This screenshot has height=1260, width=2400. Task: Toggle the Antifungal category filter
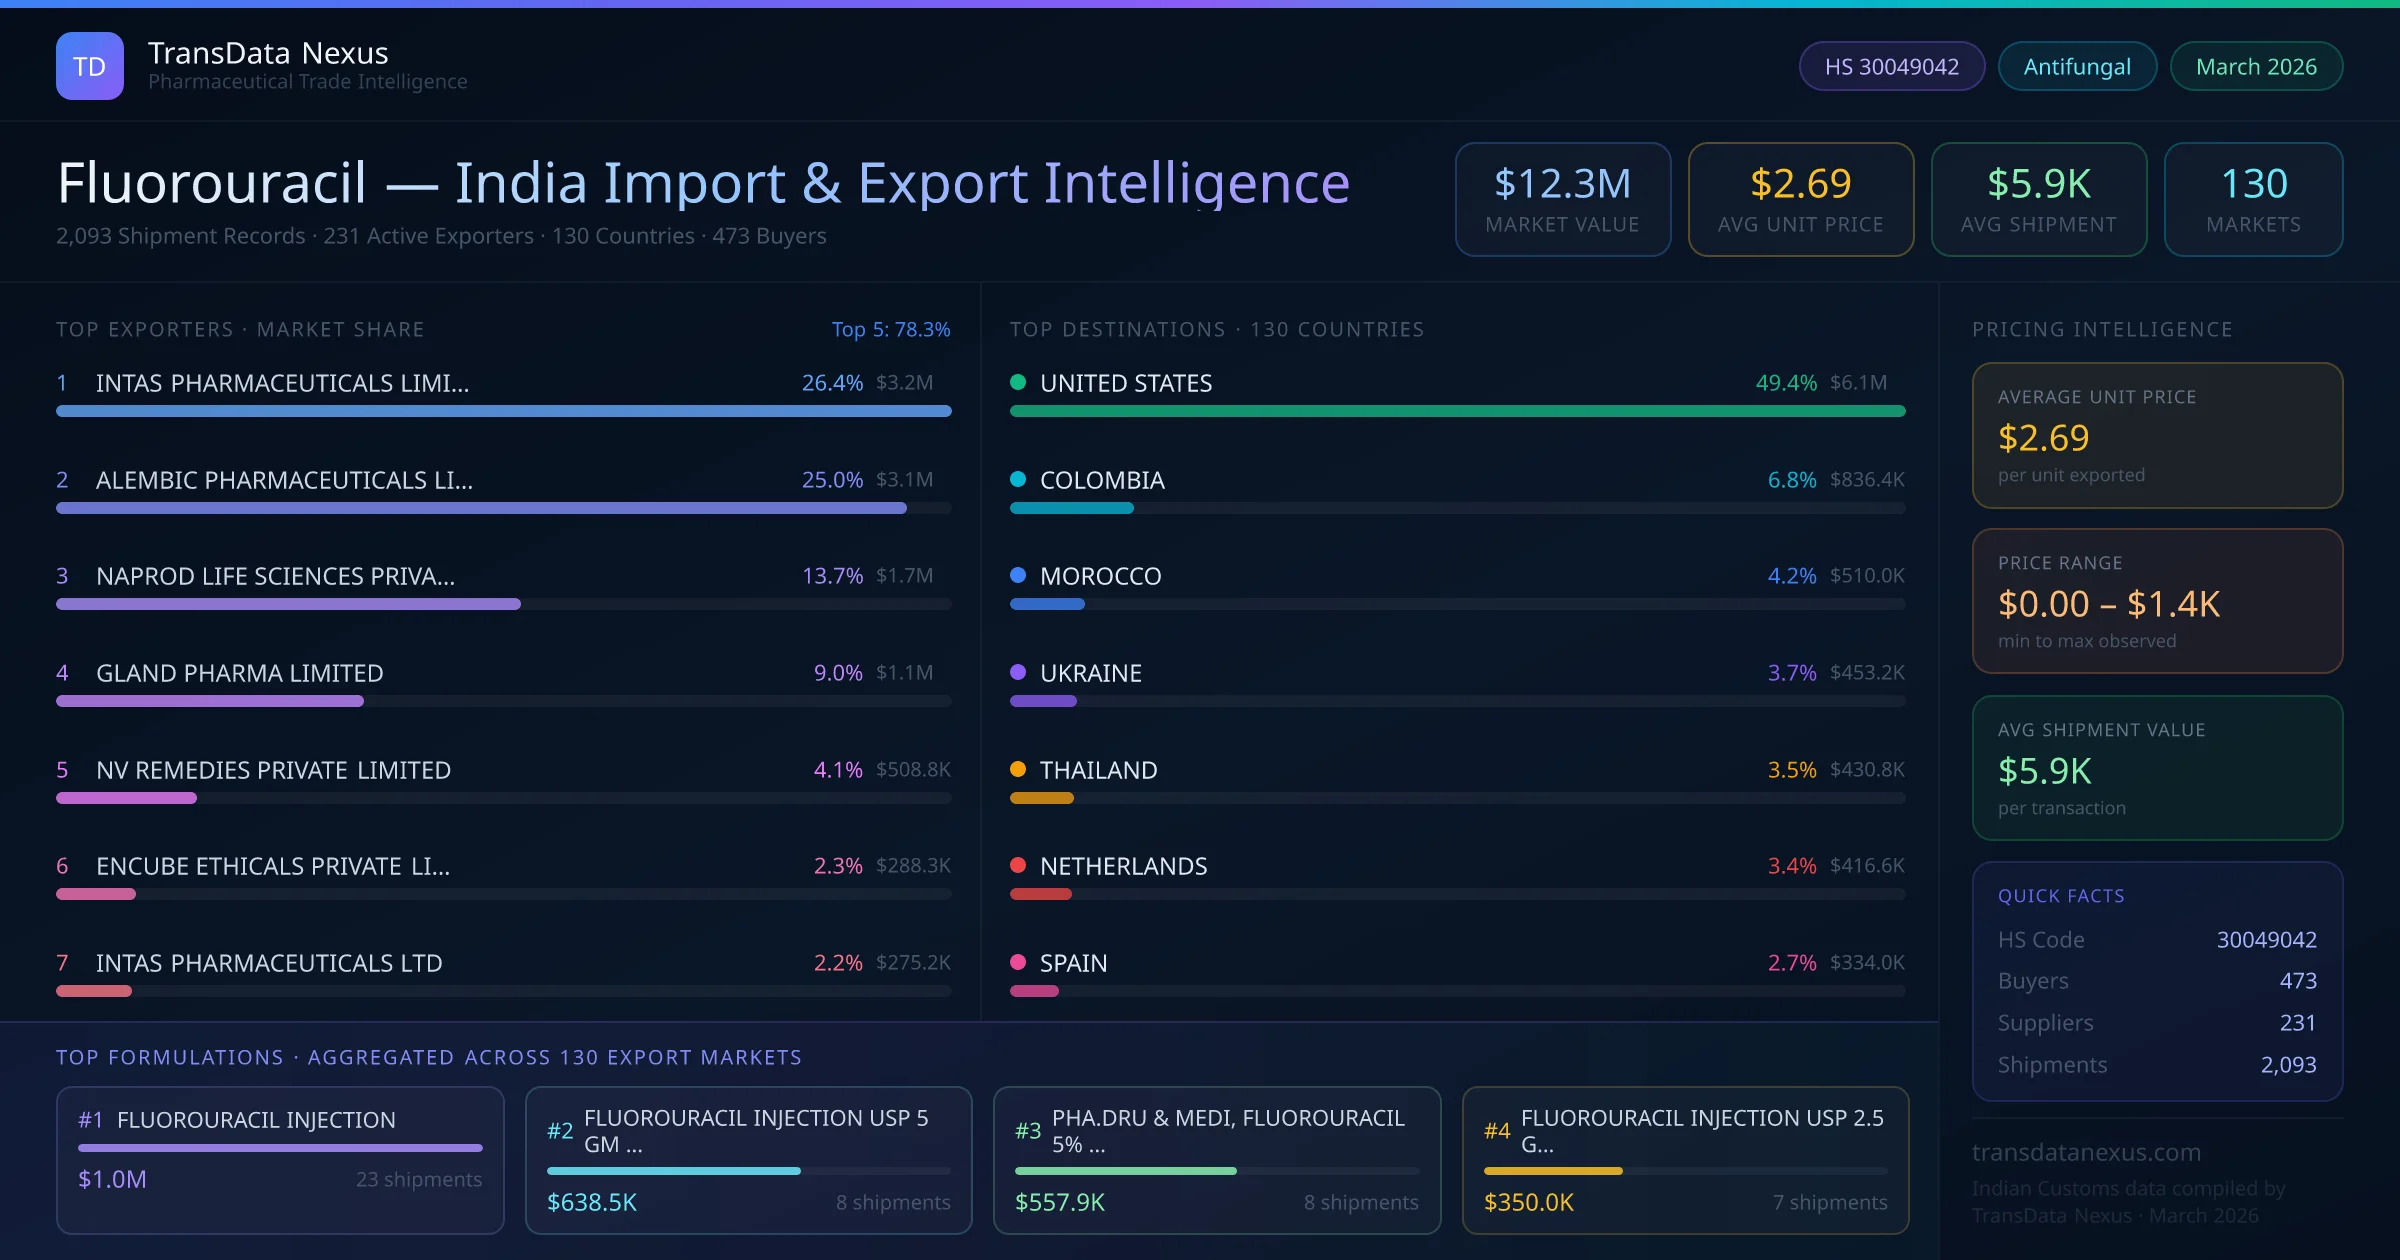coord(2076,66)
